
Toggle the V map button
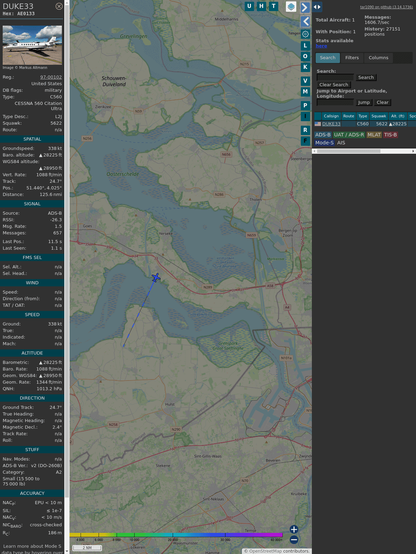pyautogui.click(x=305, y=81)
